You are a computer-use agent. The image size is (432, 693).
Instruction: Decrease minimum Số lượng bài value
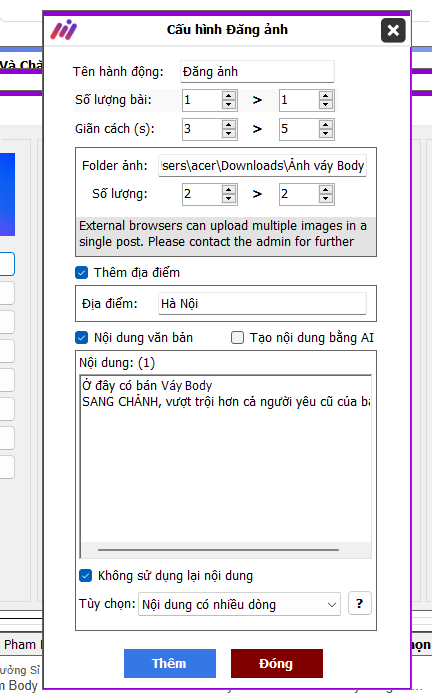(x=229, y=104)
